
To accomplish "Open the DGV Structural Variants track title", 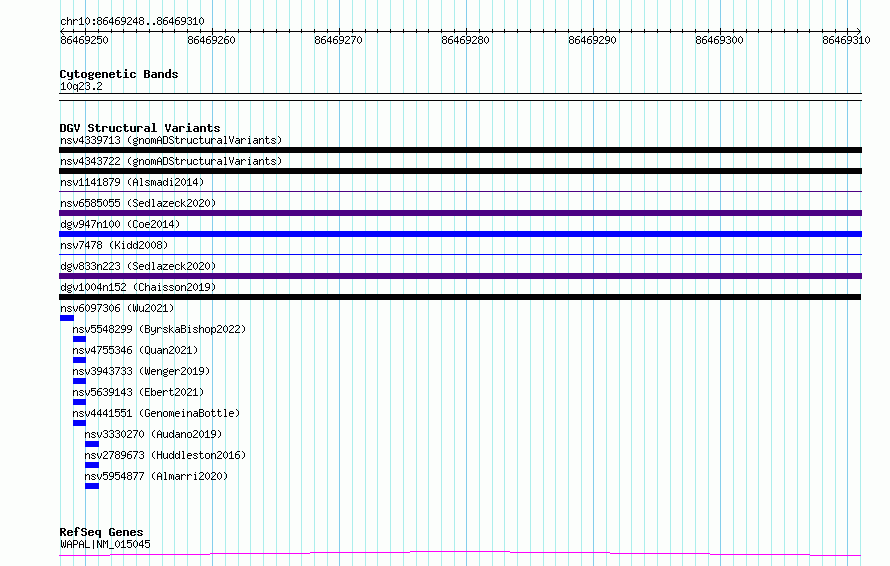I will click(140, 128).
